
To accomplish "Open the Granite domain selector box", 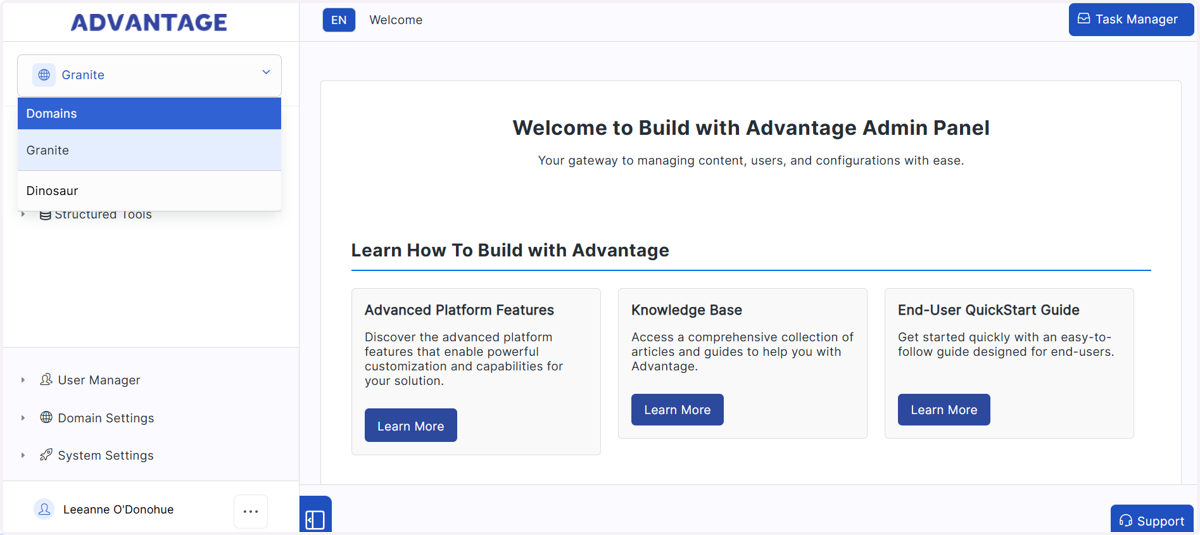I will click(x=149, y=75).
